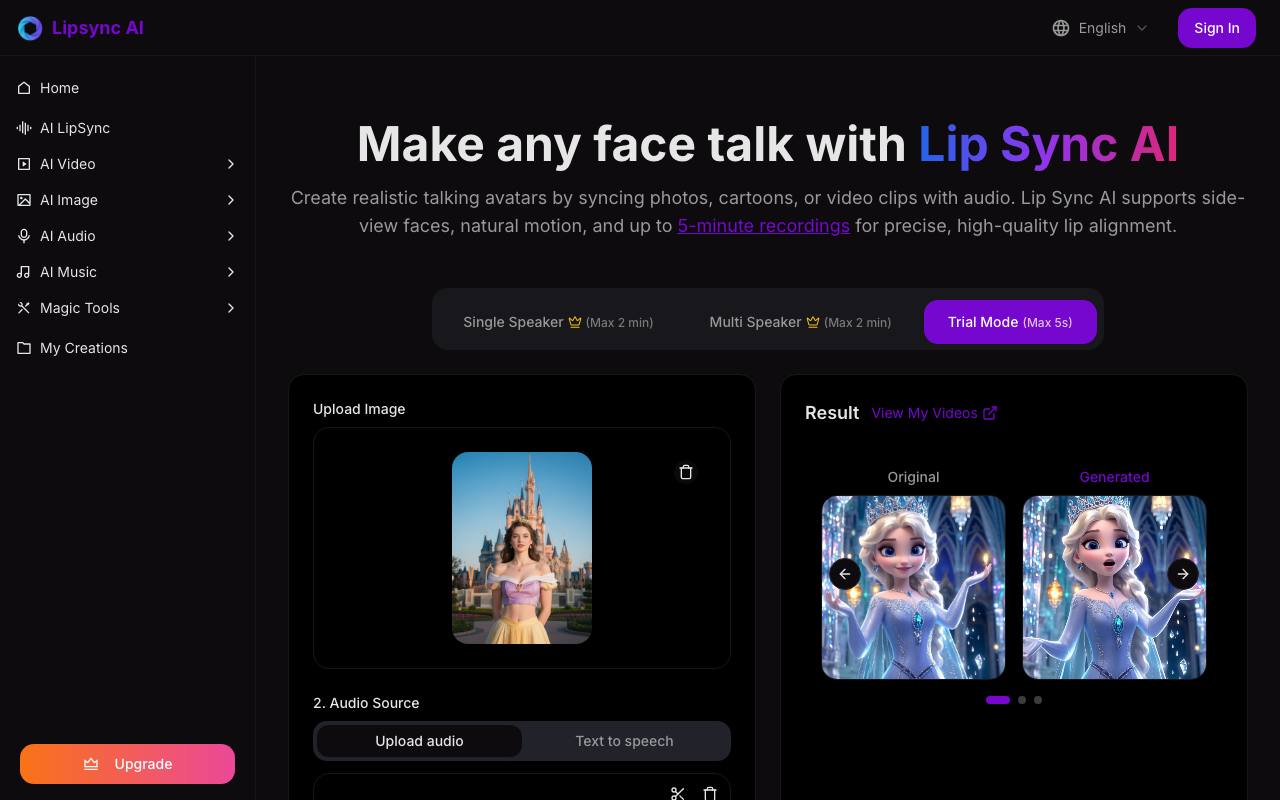1280x800 pixels.
Task: Click the next arrow on result carousel
Action: click(x=1183, y=573)
